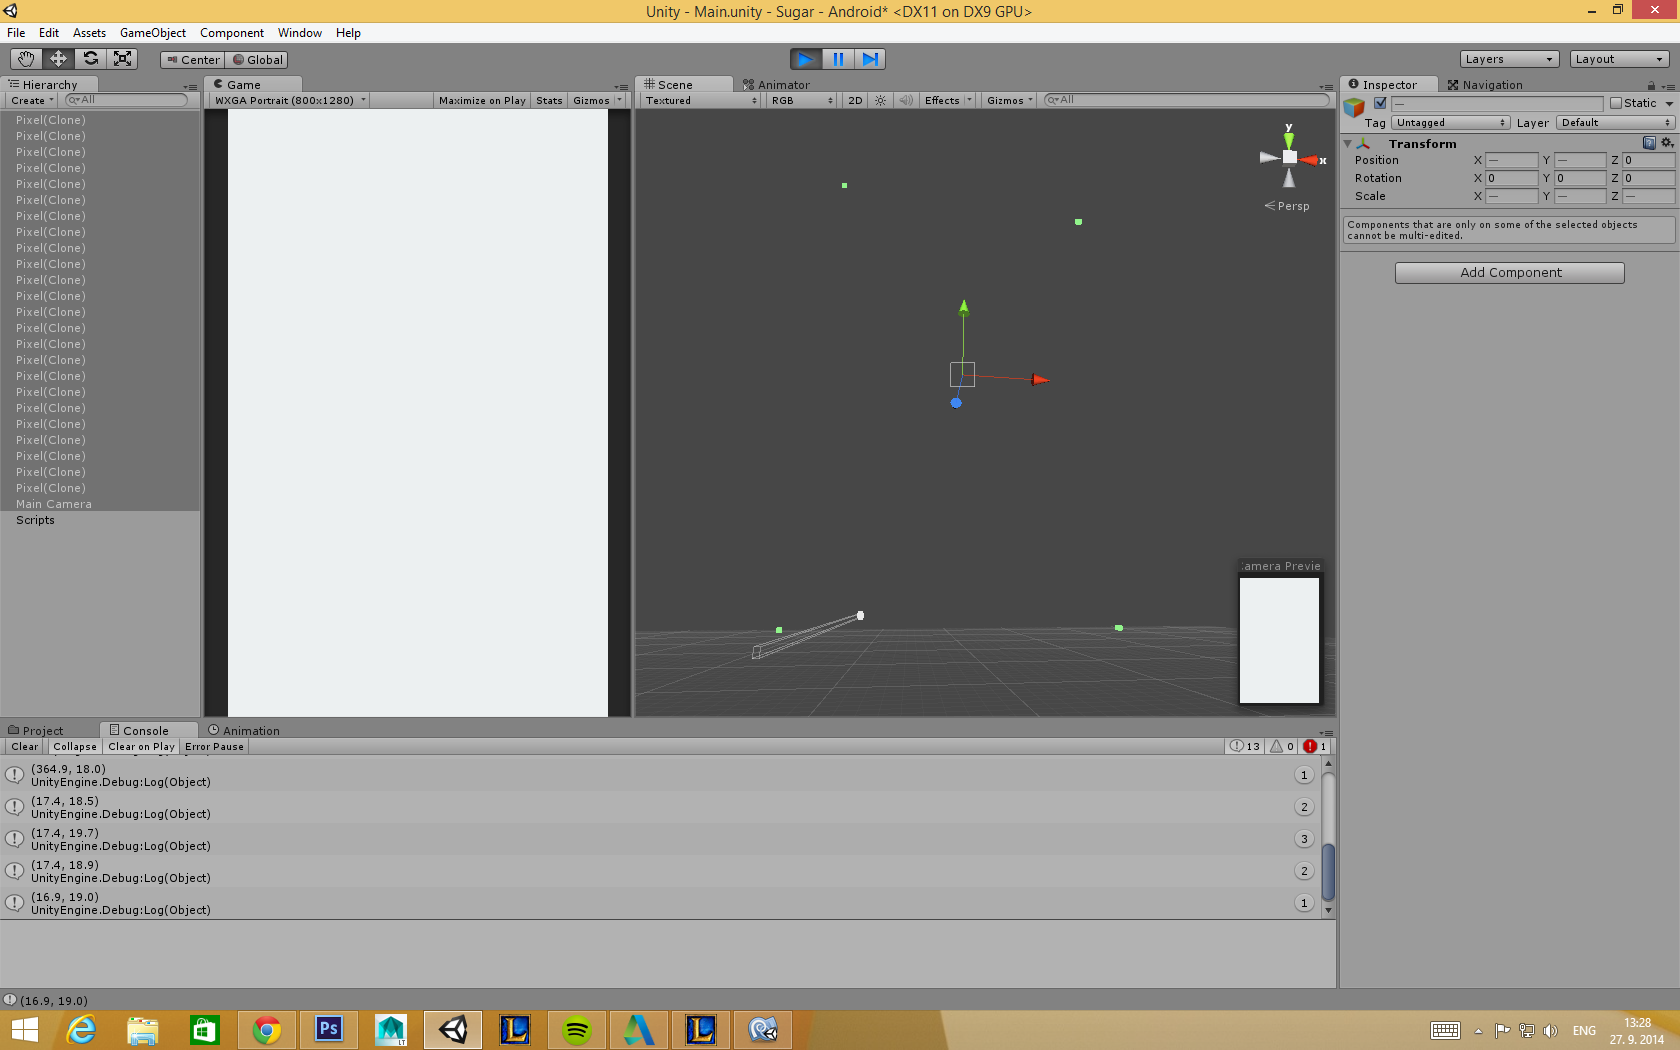Image resolution: width=1680 pixels, height=1050 pixels.
Task: Toggle Error Pause
Action: coord(214,747)
